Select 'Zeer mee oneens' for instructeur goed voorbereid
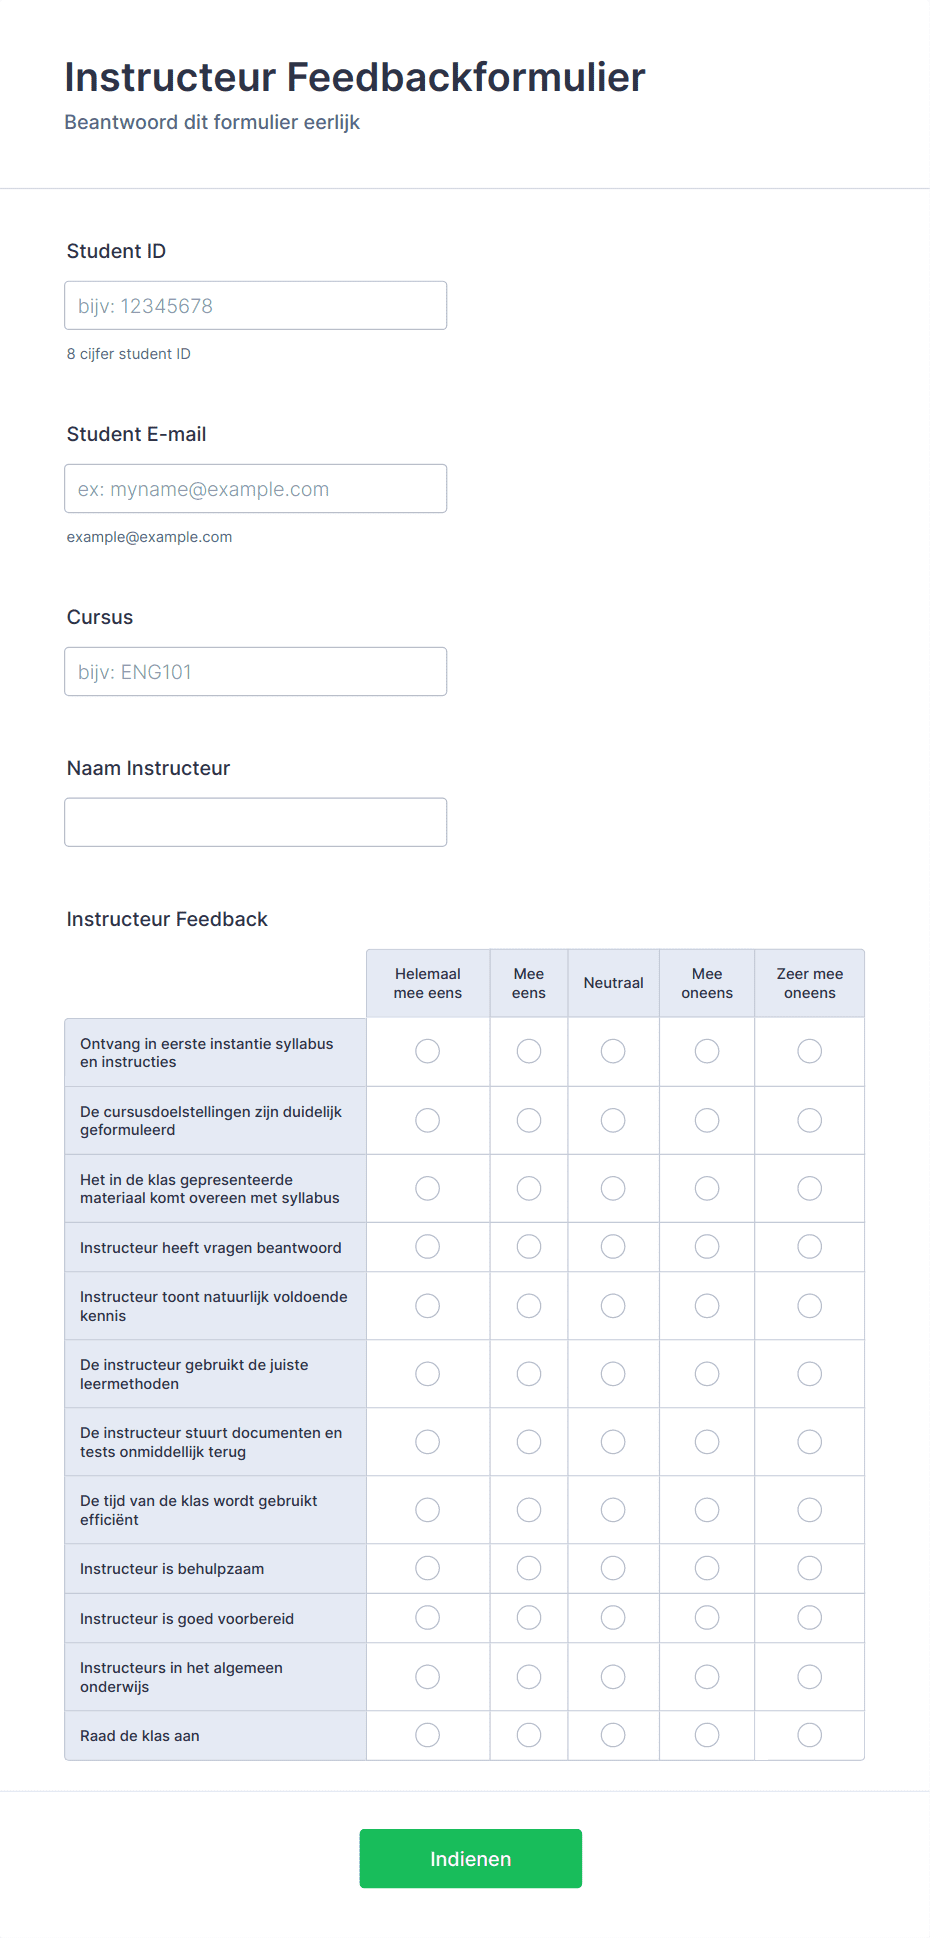 809,1617
